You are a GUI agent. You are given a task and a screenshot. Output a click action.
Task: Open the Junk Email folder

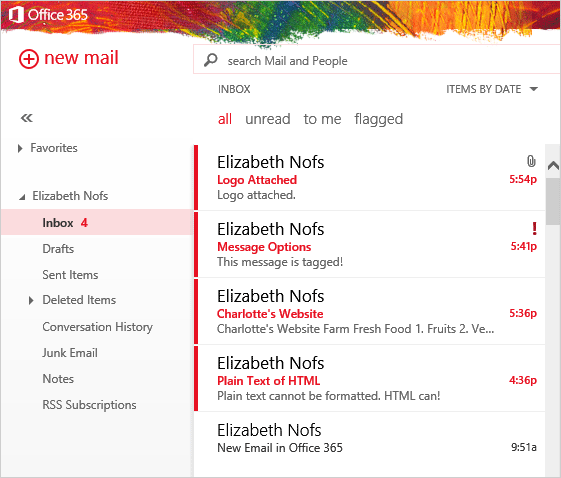coord(70,353)
